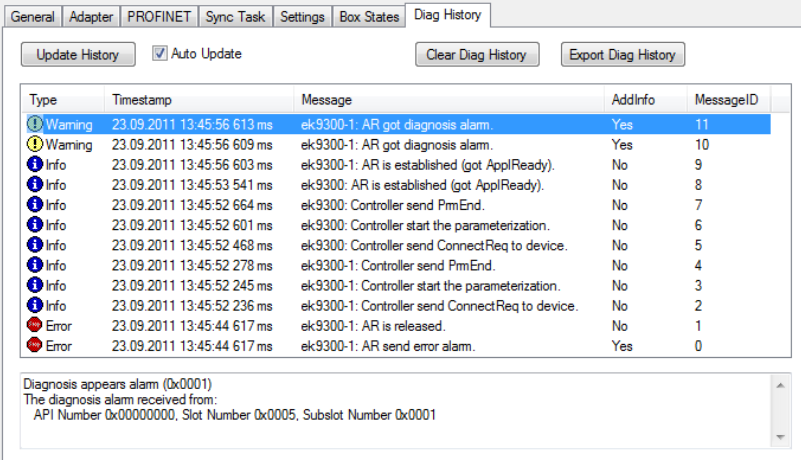The height and width of the screenshot is (460, 801).
Task: Open the Box States tab
Action: (367, 17)
